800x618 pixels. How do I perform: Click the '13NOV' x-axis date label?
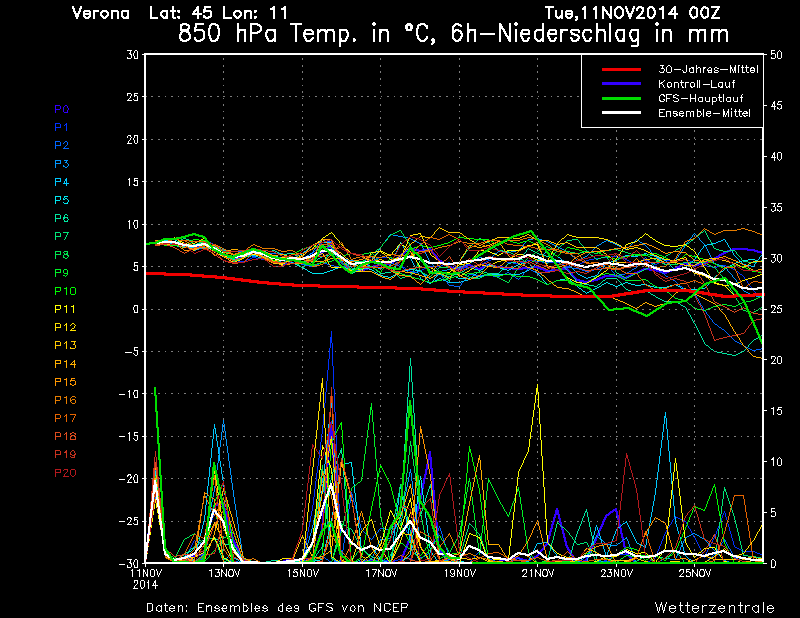tap(224, 574)
